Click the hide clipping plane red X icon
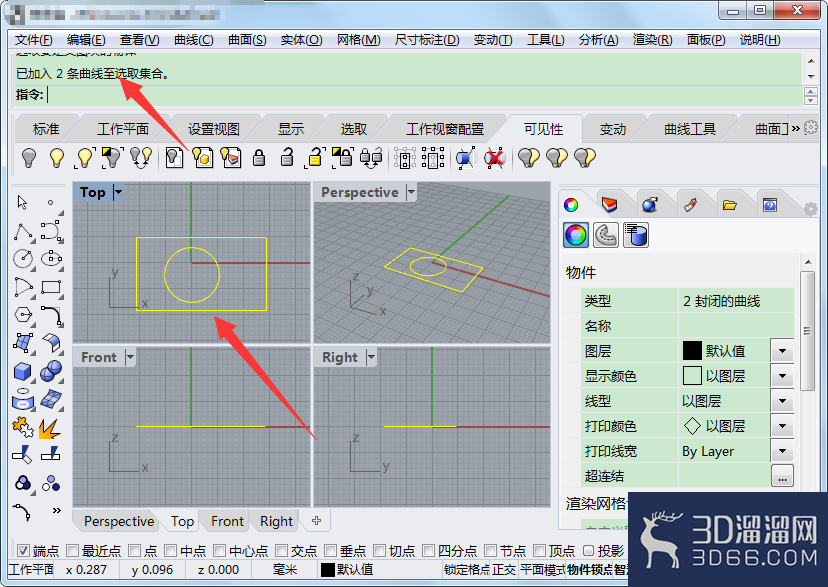The width and height of the screenshot is (828, 587). coord(494,158)
